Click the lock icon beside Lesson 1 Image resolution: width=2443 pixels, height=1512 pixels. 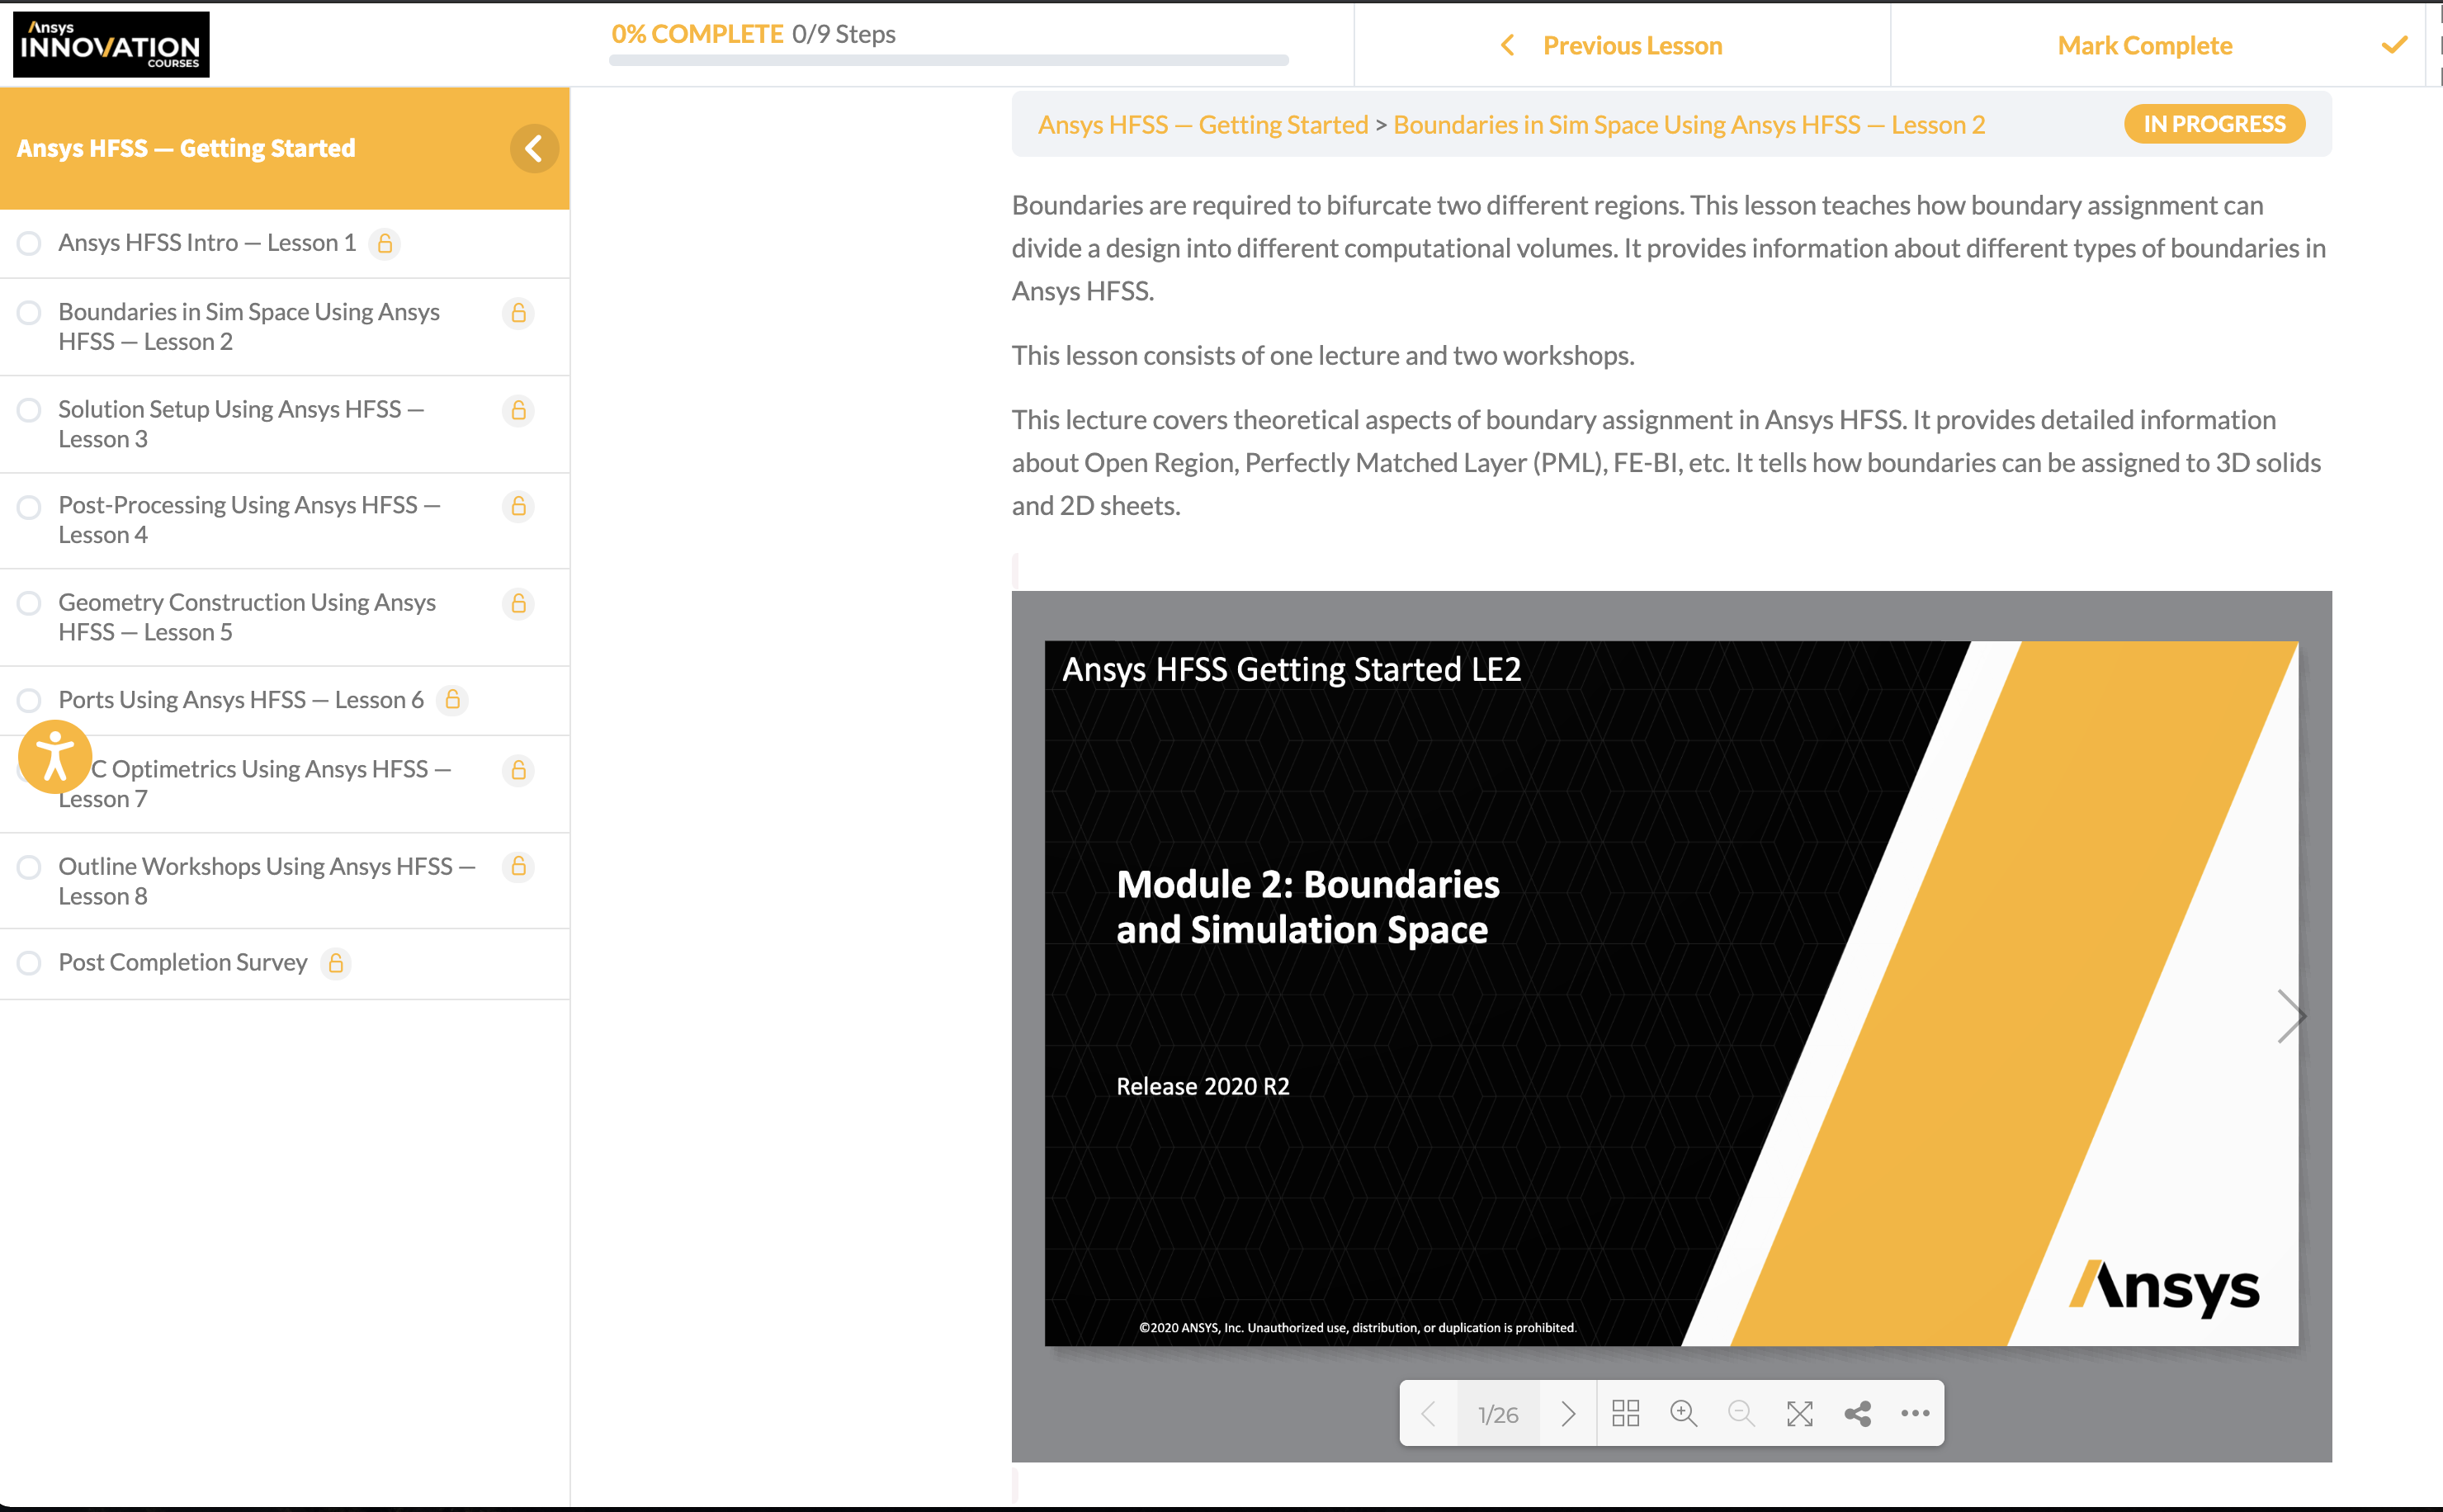coord(385,243)
